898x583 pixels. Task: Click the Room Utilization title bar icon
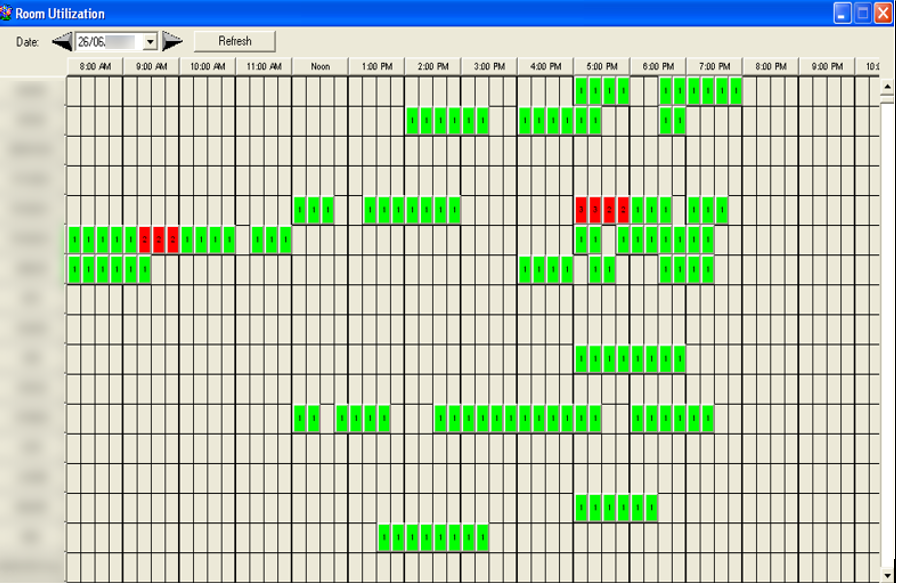click(x=8, y=9)
